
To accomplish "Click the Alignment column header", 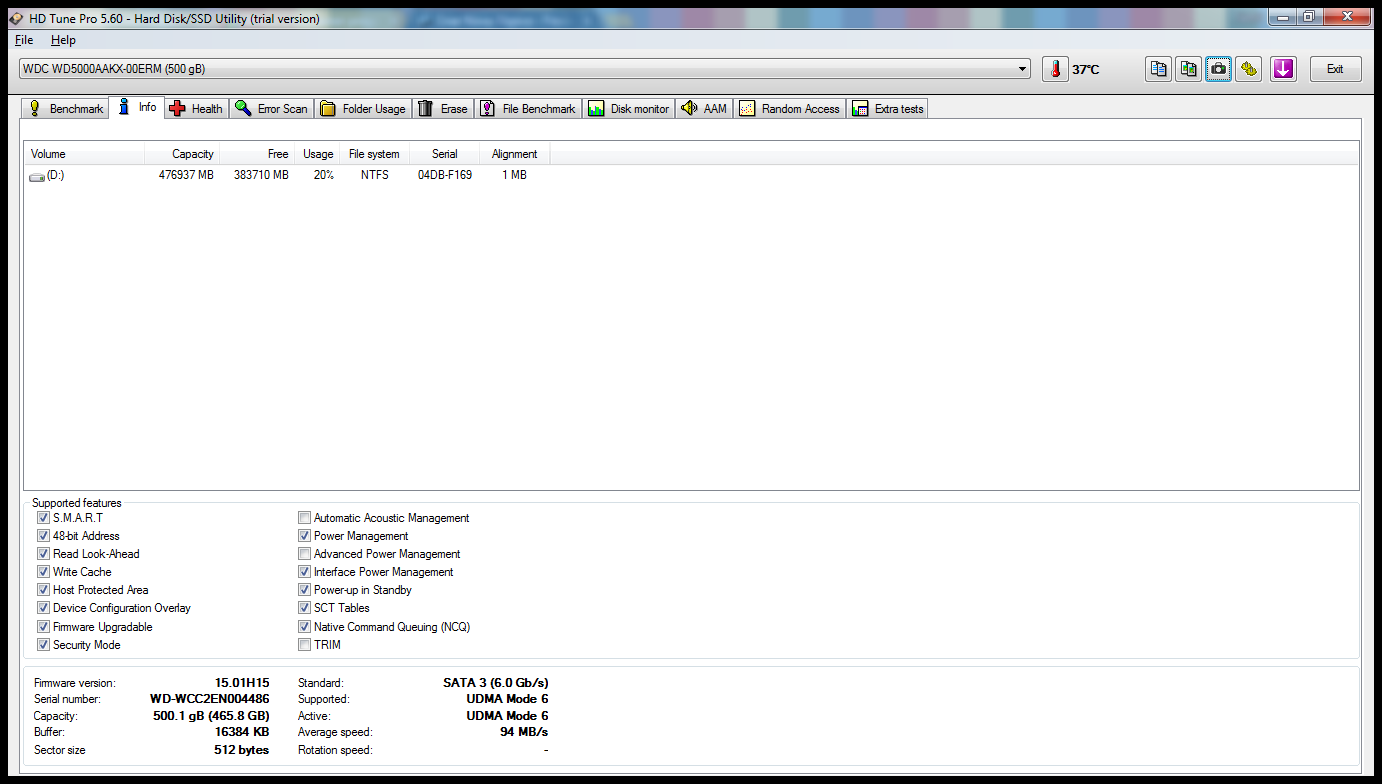I will [x=515, y=154].
